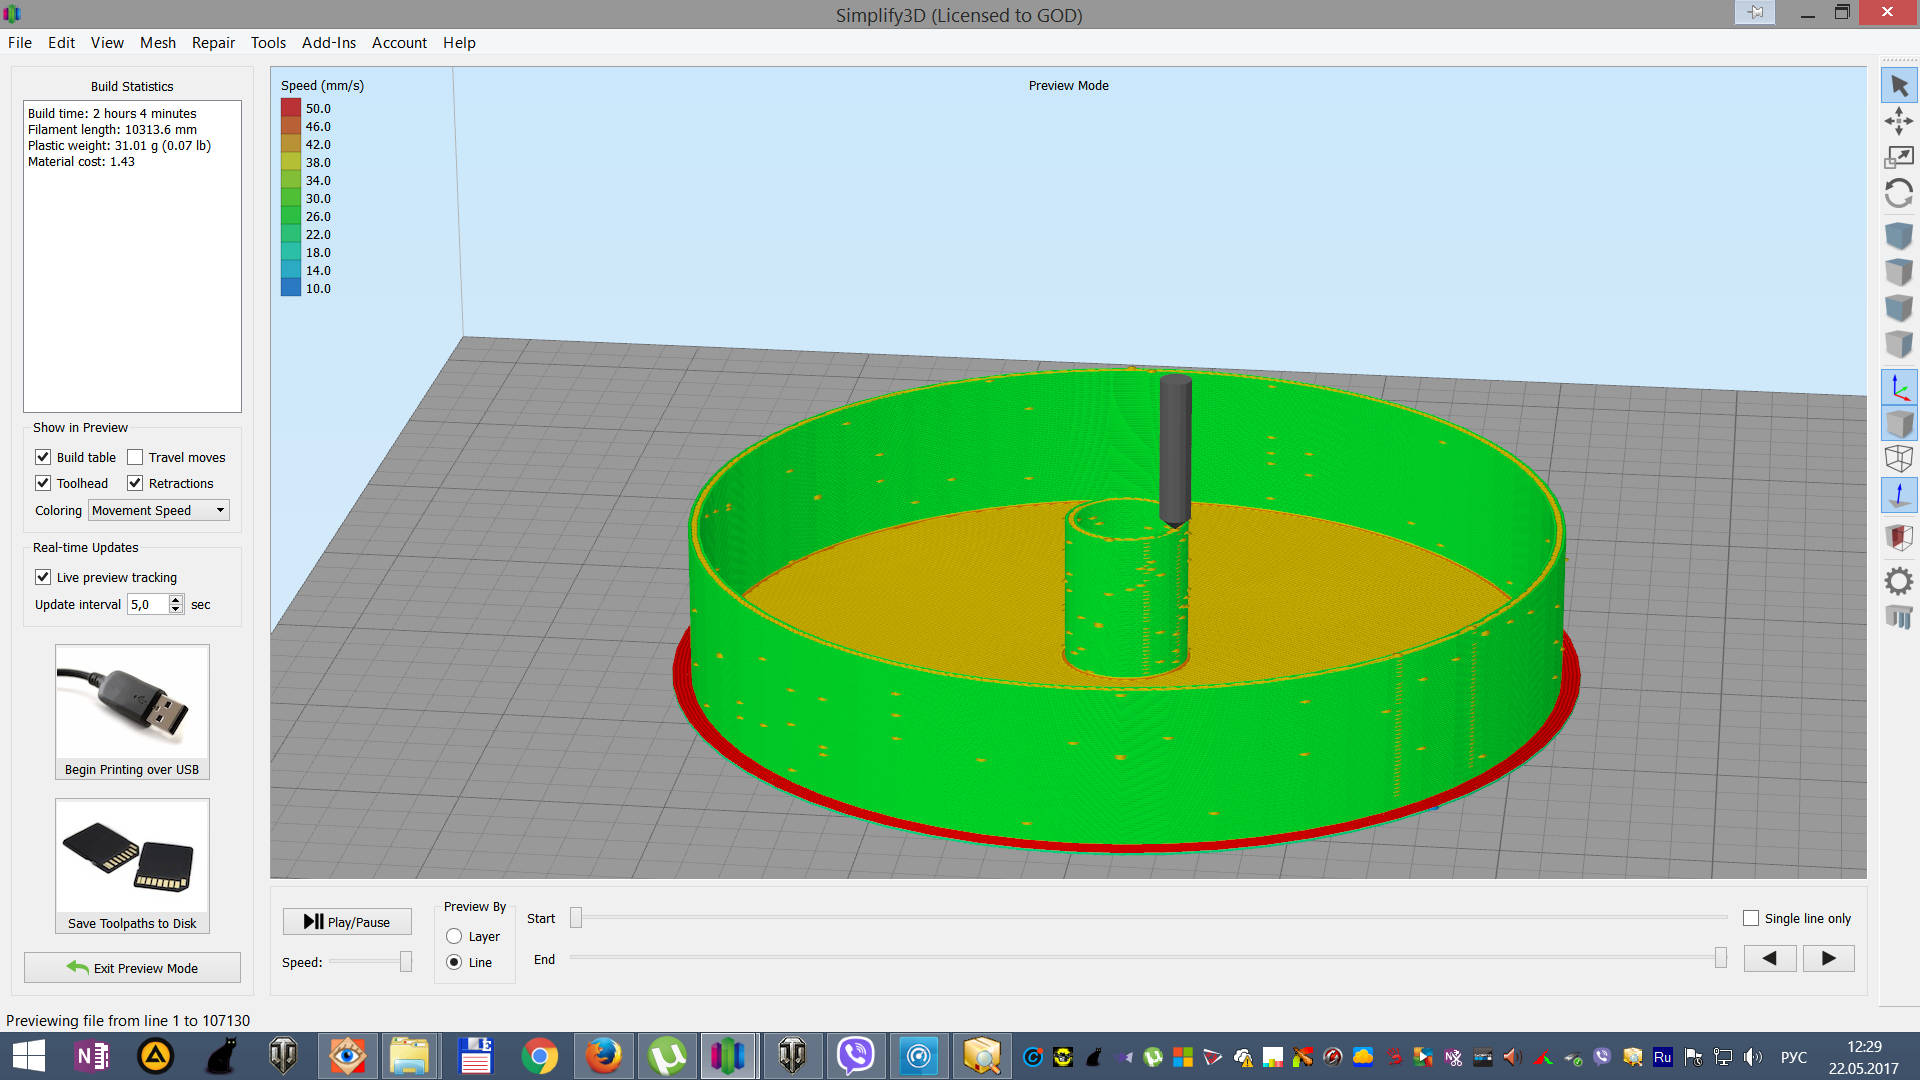Select Preview By Layer radio
This screenshot has width=1920, height=1080.
(x=454, y=936)
